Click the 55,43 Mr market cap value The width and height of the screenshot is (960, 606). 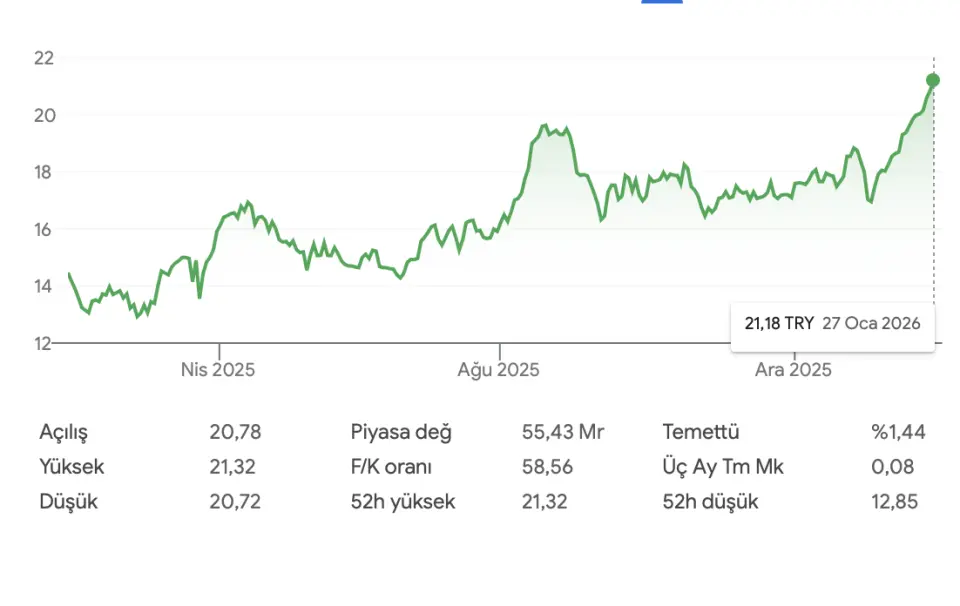563,432
